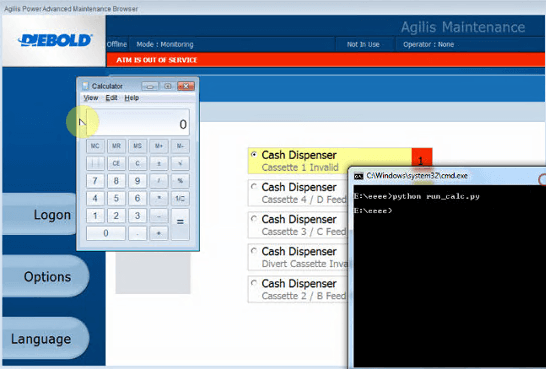The height and width of the screenshot is (369, 546).
Task: Click the 'Mode : Monitoring' status text
Action: pos(165,45)
